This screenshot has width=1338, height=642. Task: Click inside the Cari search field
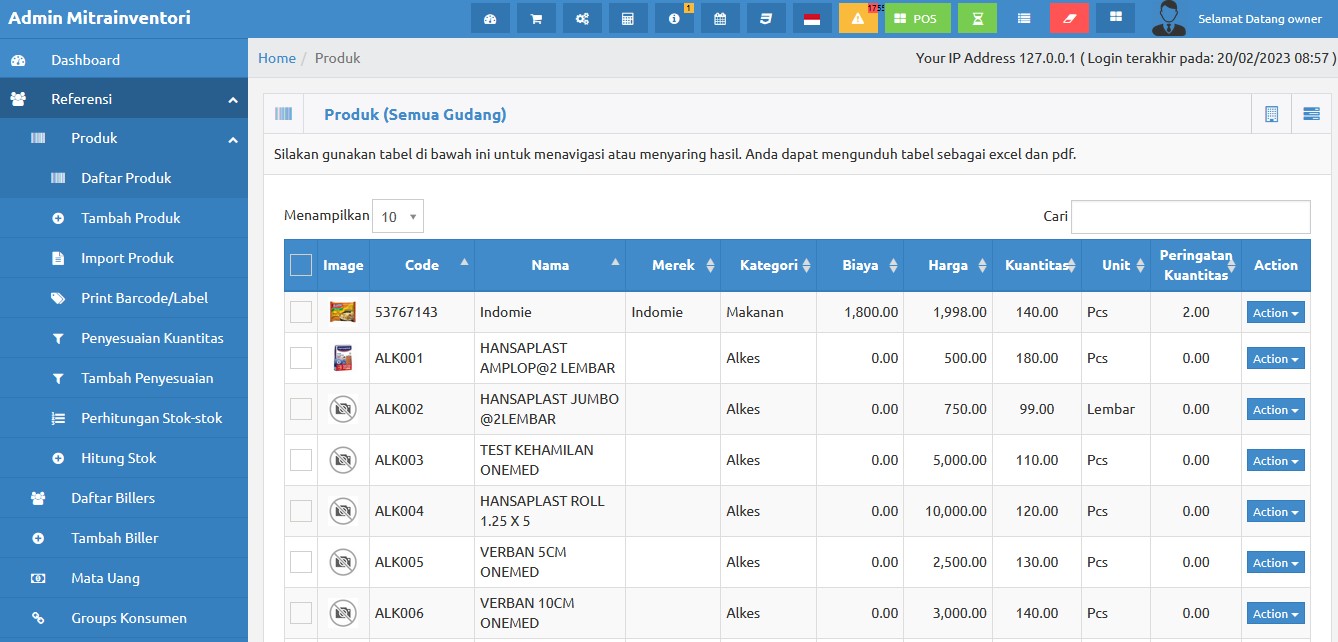click(1190, 216)
